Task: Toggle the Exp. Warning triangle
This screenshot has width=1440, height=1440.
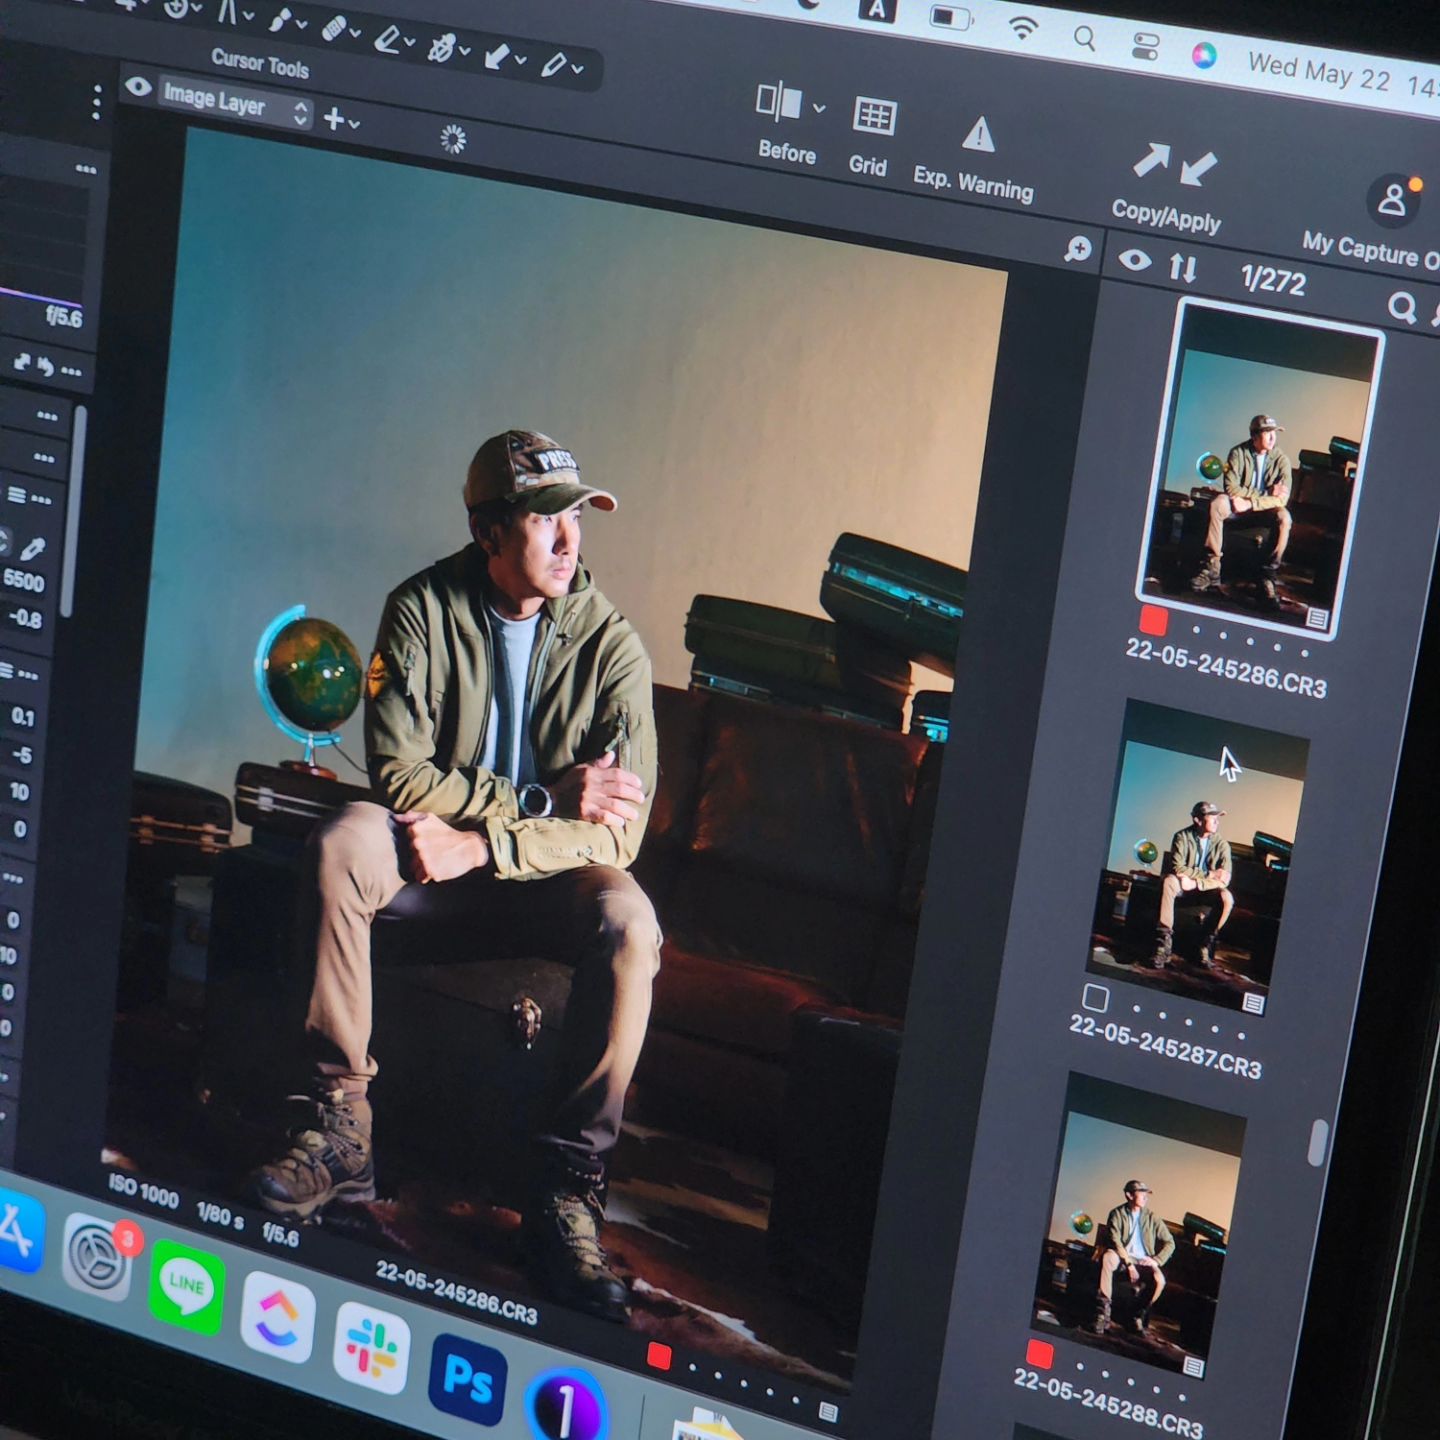Action: click(x=978, y=135)
